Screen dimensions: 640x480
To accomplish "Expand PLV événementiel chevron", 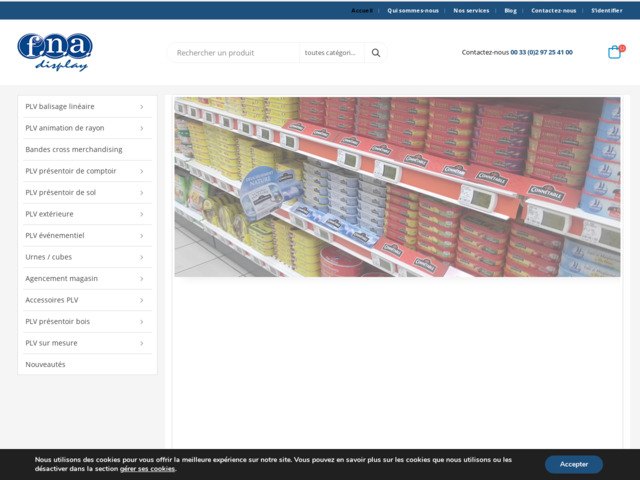I will pos(141,235).
